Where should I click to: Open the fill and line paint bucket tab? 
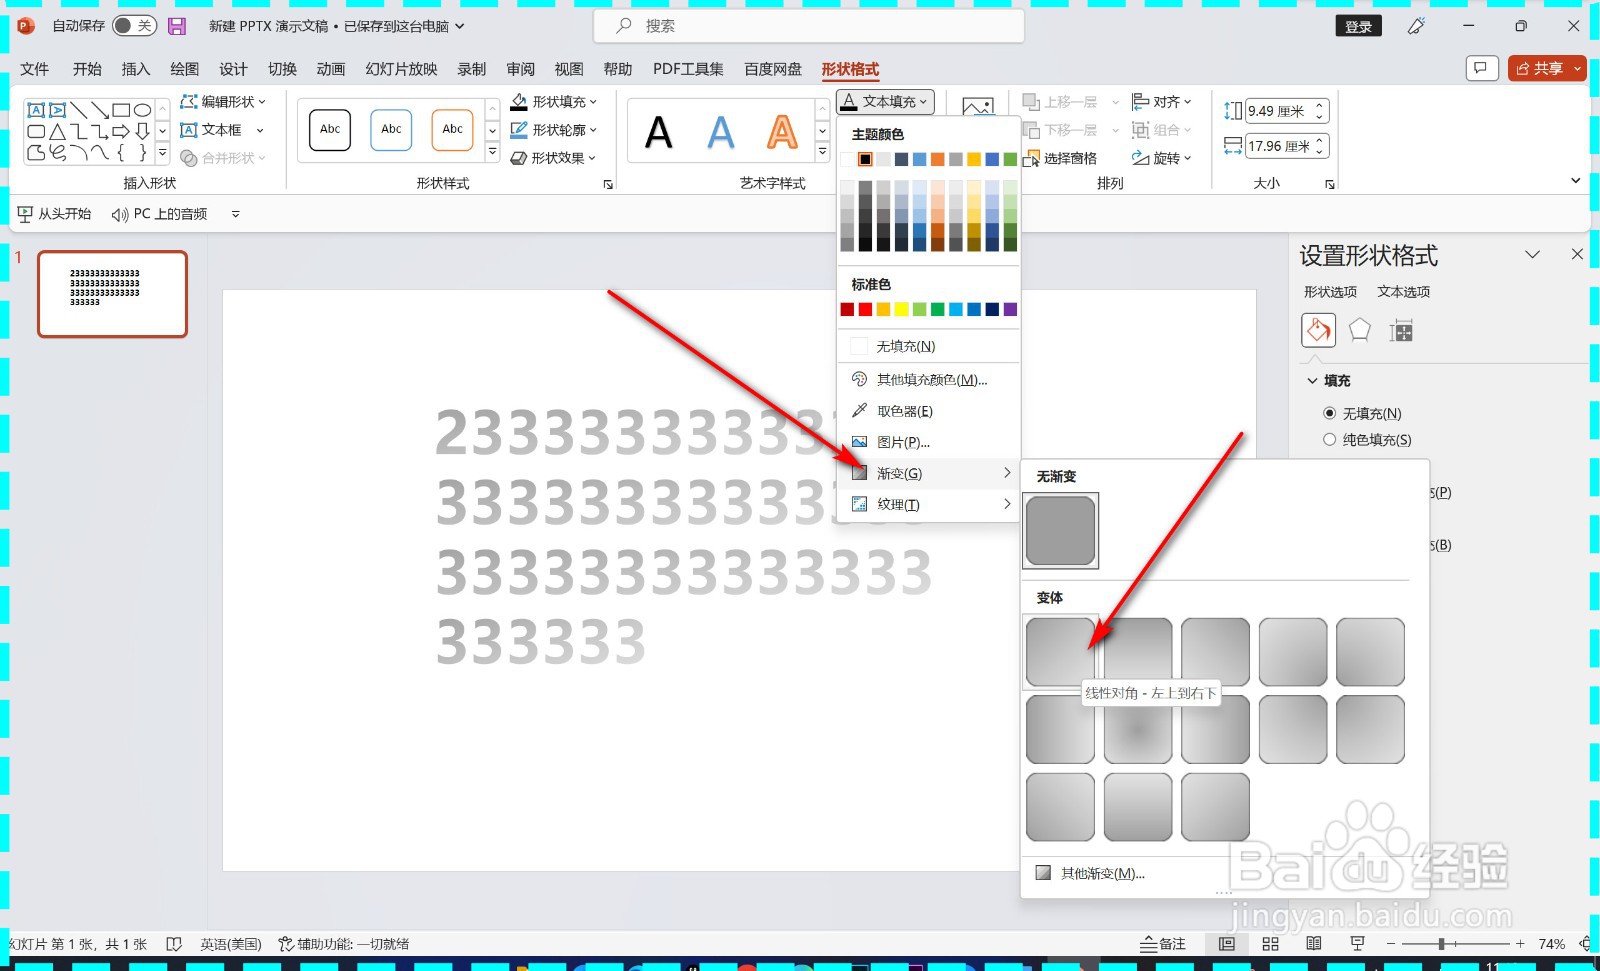(1318, 330)
